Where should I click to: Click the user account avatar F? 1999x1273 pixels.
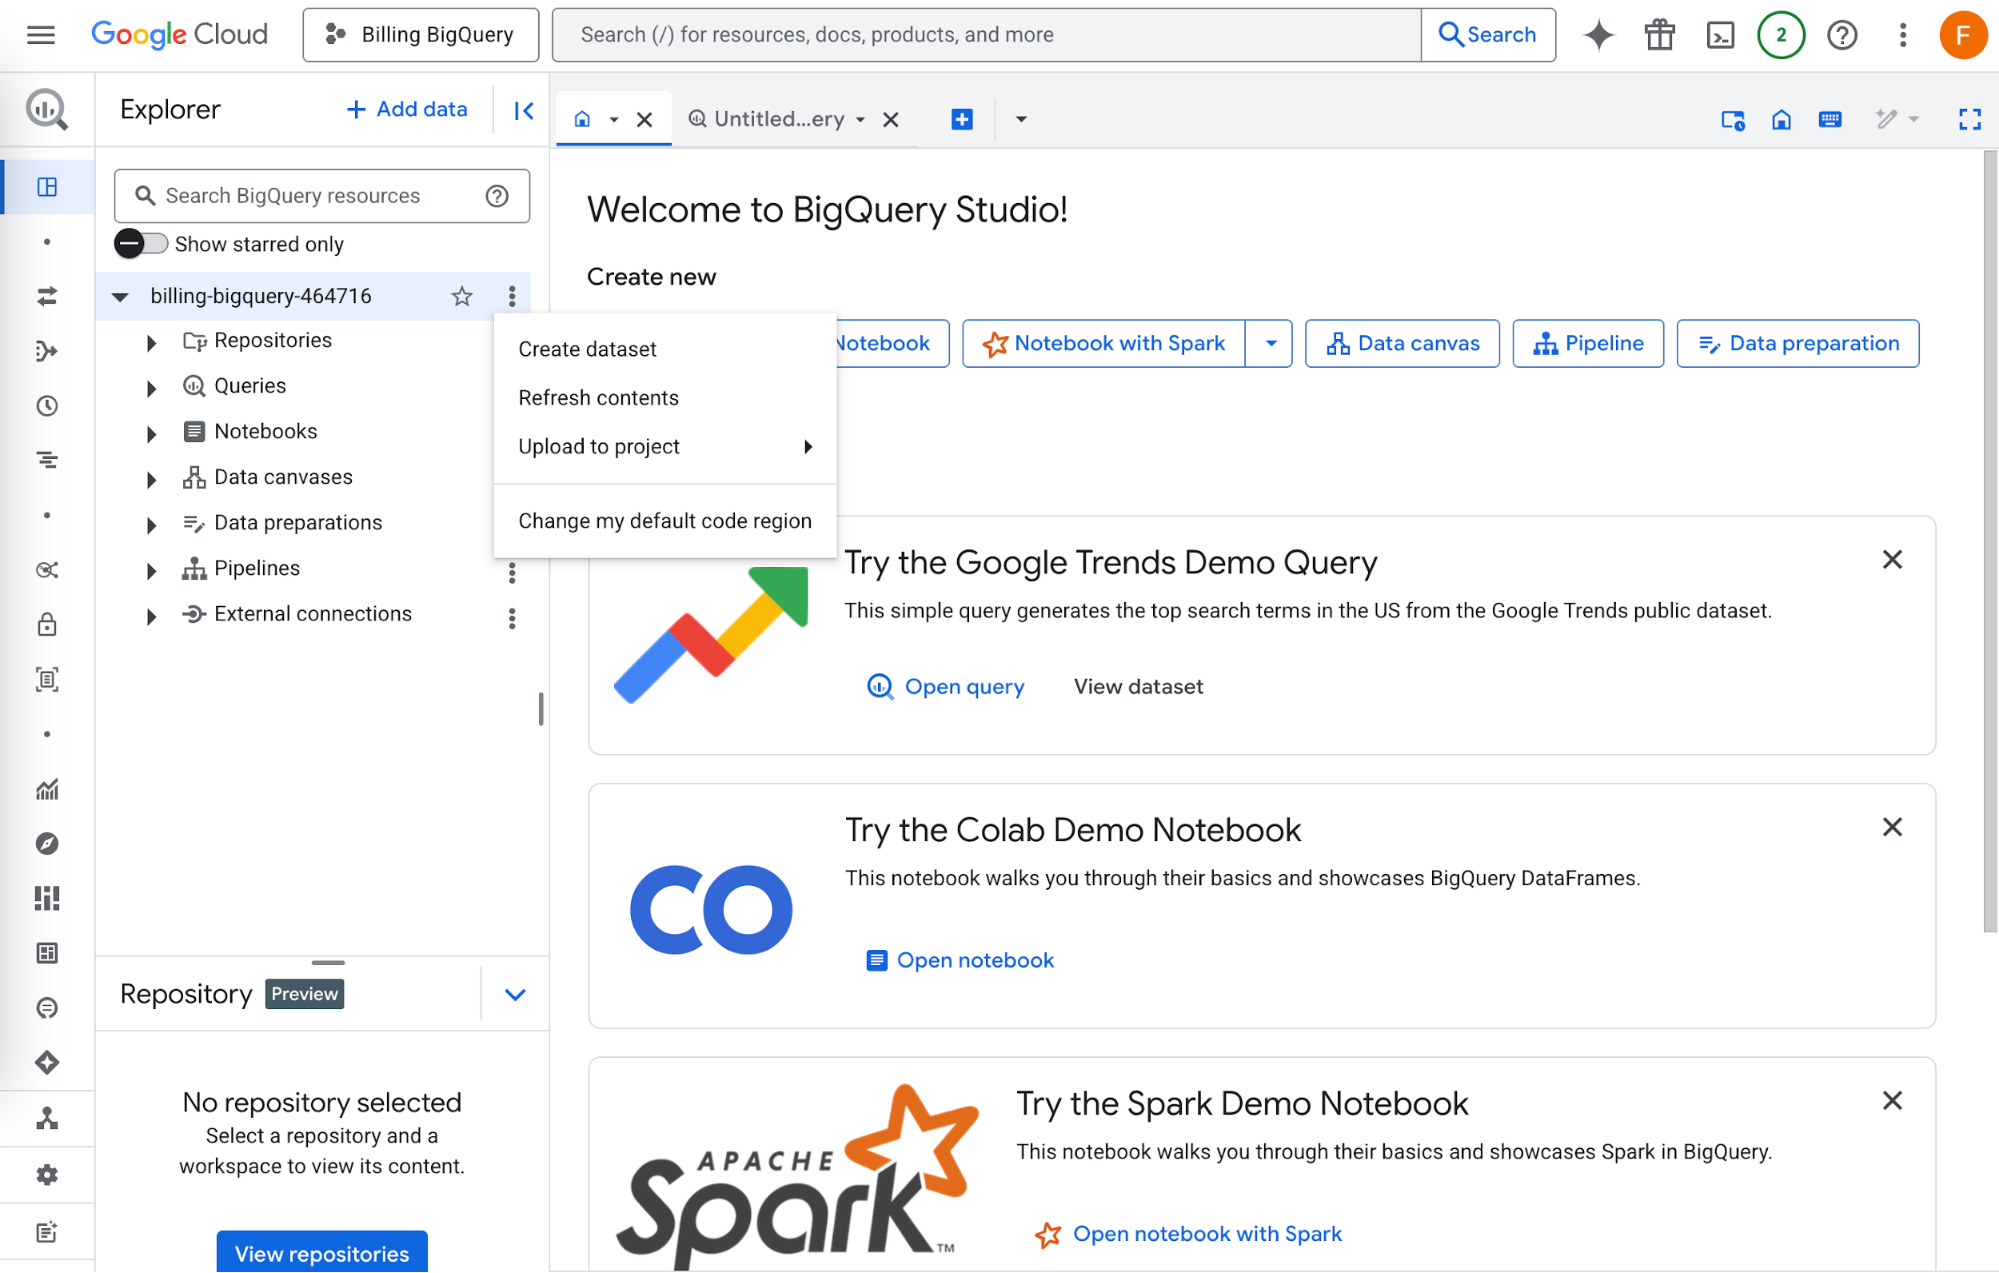[1963, 35]
